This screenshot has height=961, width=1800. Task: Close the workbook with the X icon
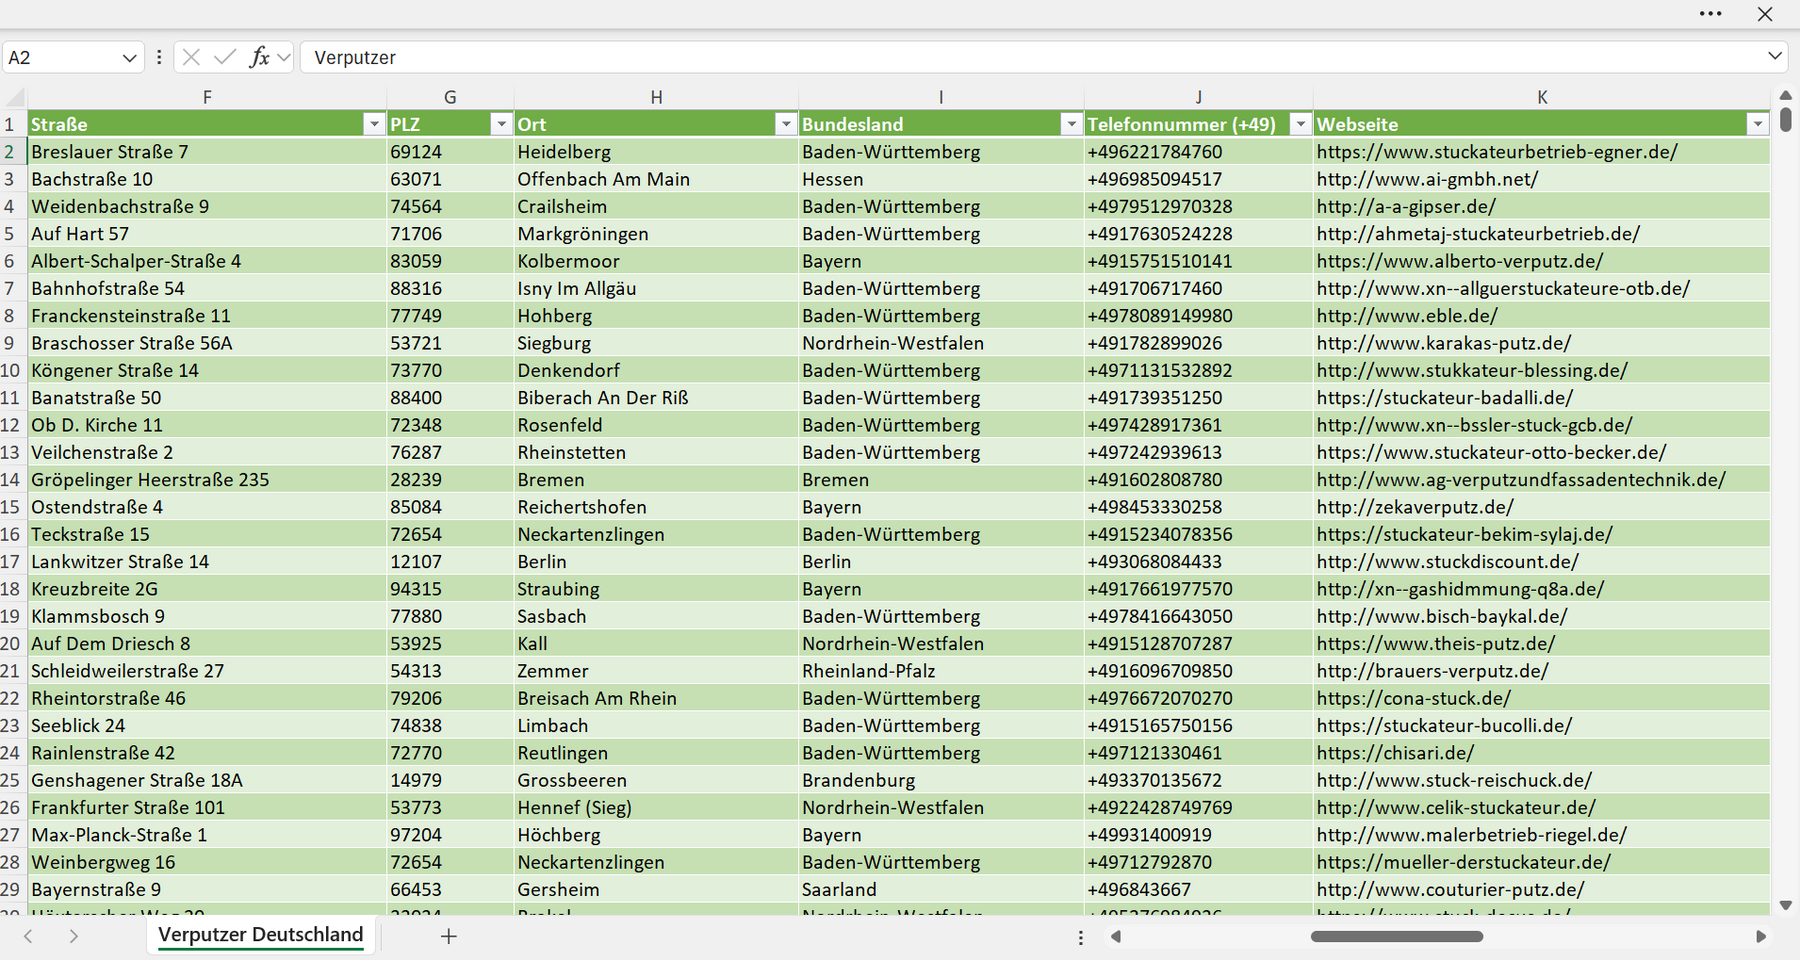(x=1765, y=14)
